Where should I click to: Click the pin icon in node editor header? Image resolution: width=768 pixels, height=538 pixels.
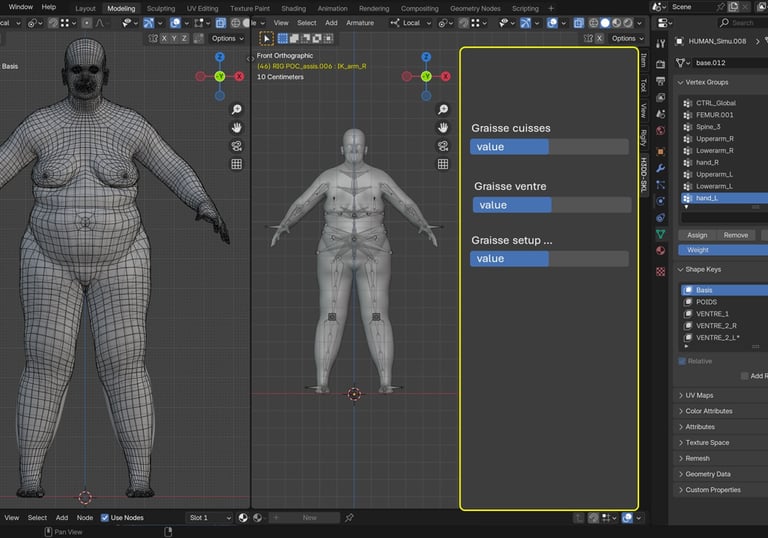[x=349, y=518]
